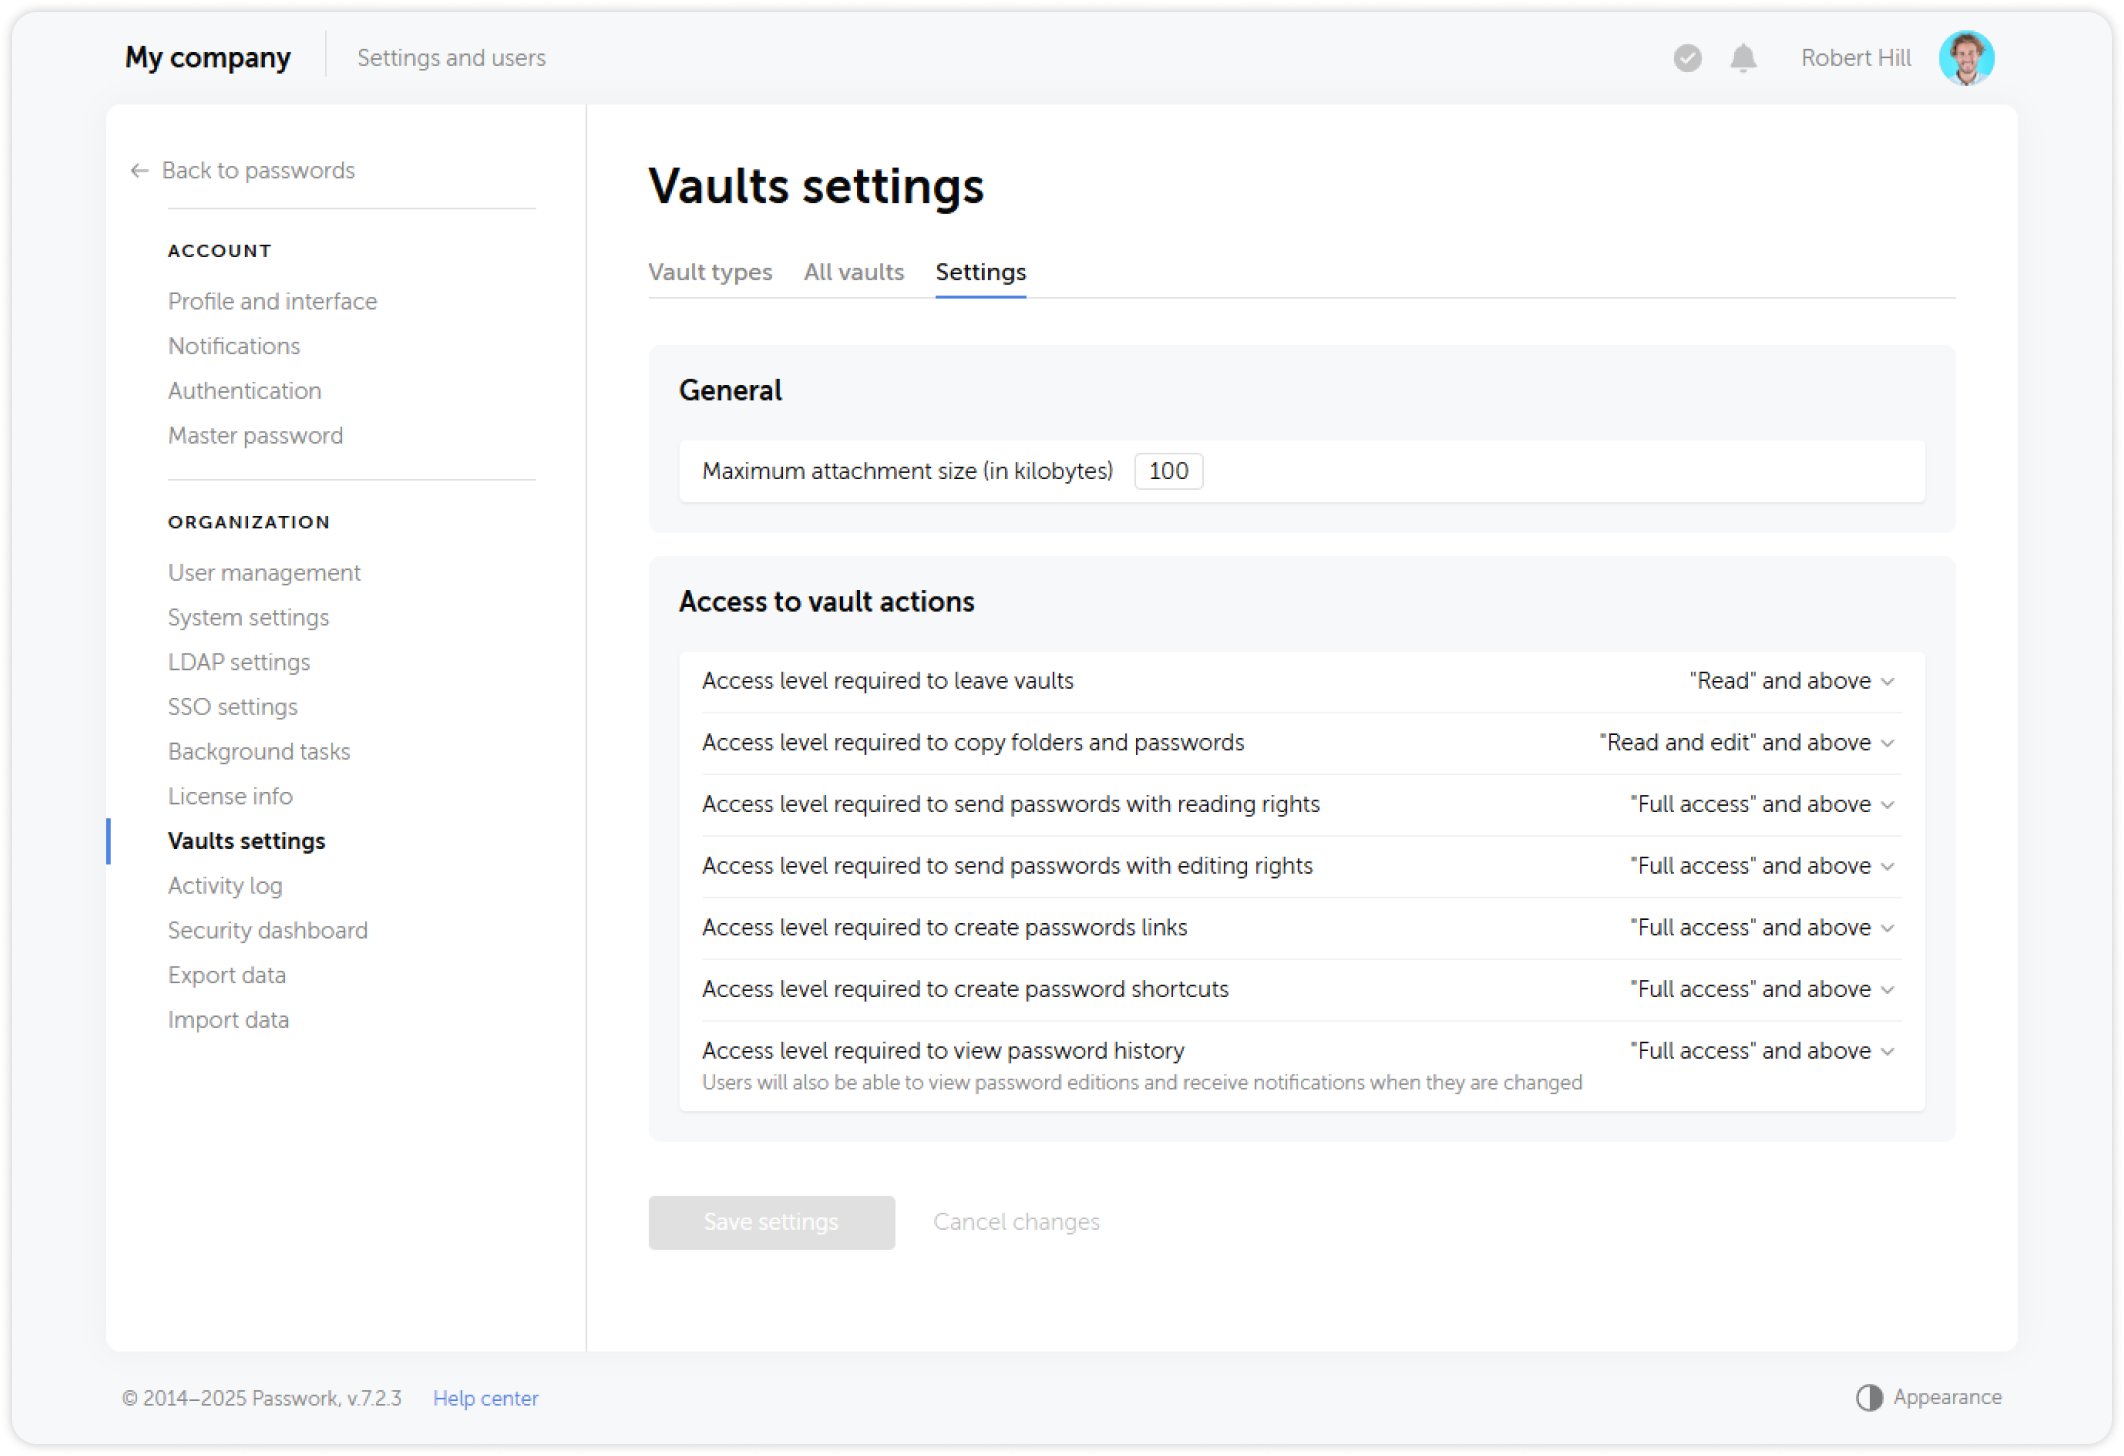
Task: Click the checkmark status icon in the header
Action: pos(1686,58)
